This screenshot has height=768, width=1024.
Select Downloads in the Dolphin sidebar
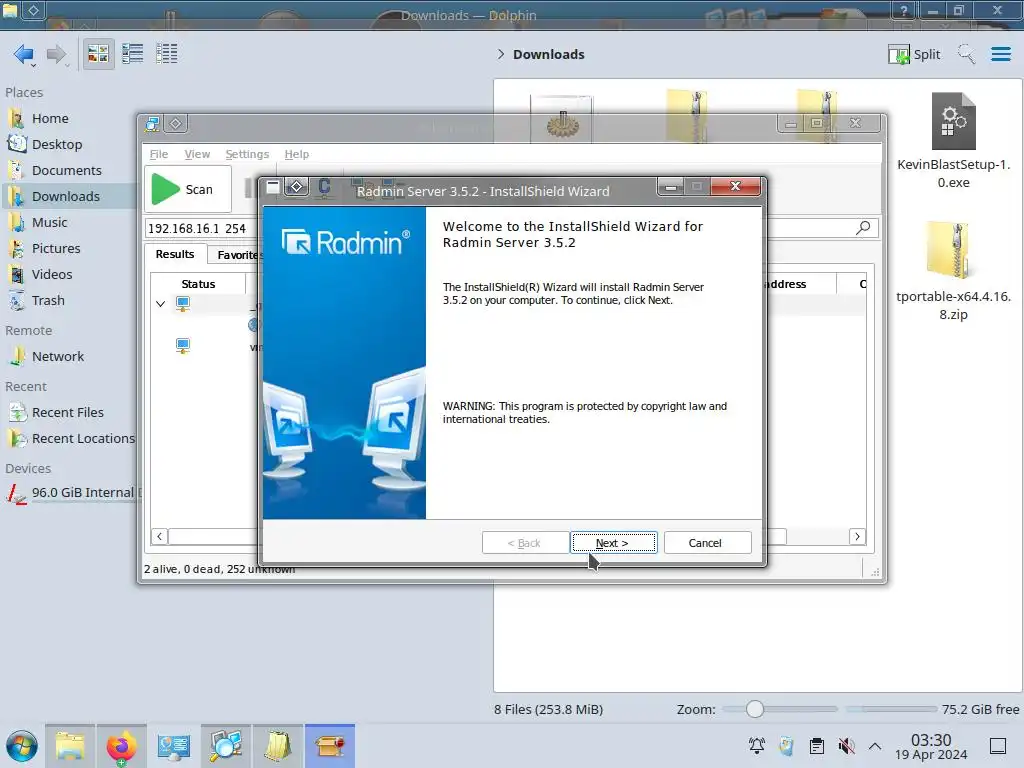coord(68,197)
